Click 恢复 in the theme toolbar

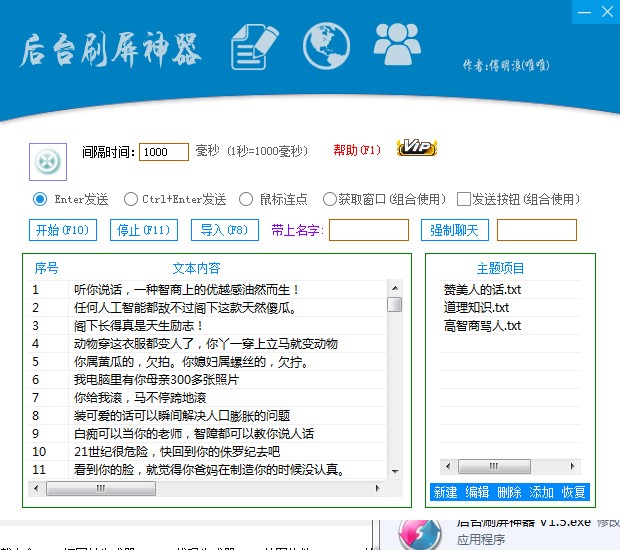tap(573, 492)
